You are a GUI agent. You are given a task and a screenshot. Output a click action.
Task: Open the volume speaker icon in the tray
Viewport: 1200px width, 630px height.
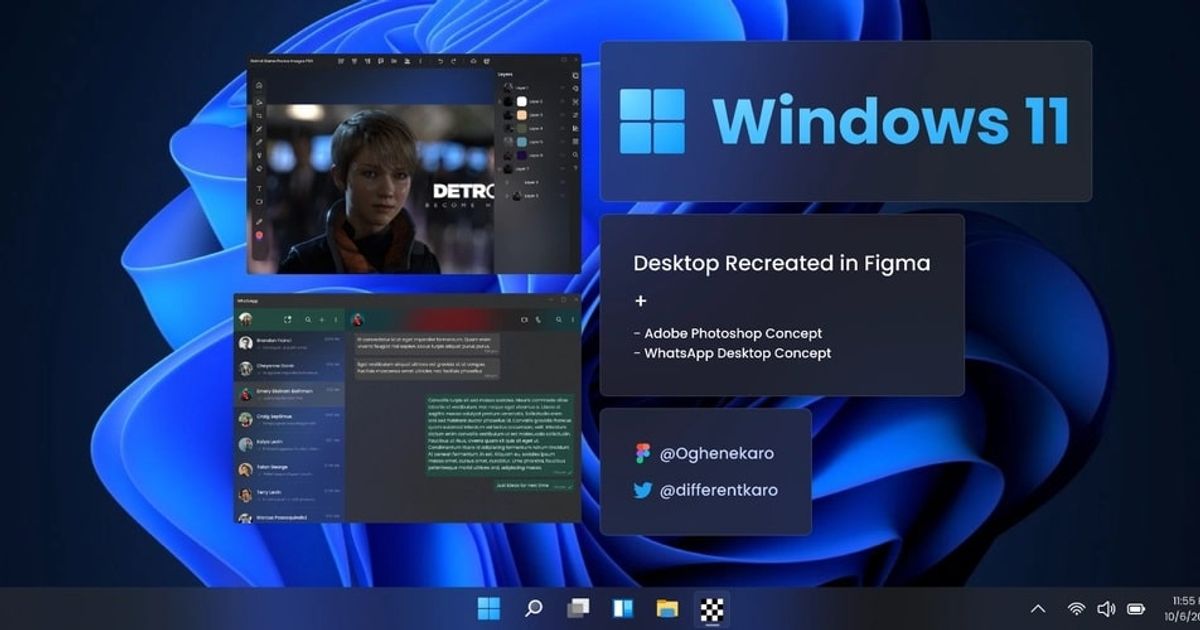point(1106,608)
